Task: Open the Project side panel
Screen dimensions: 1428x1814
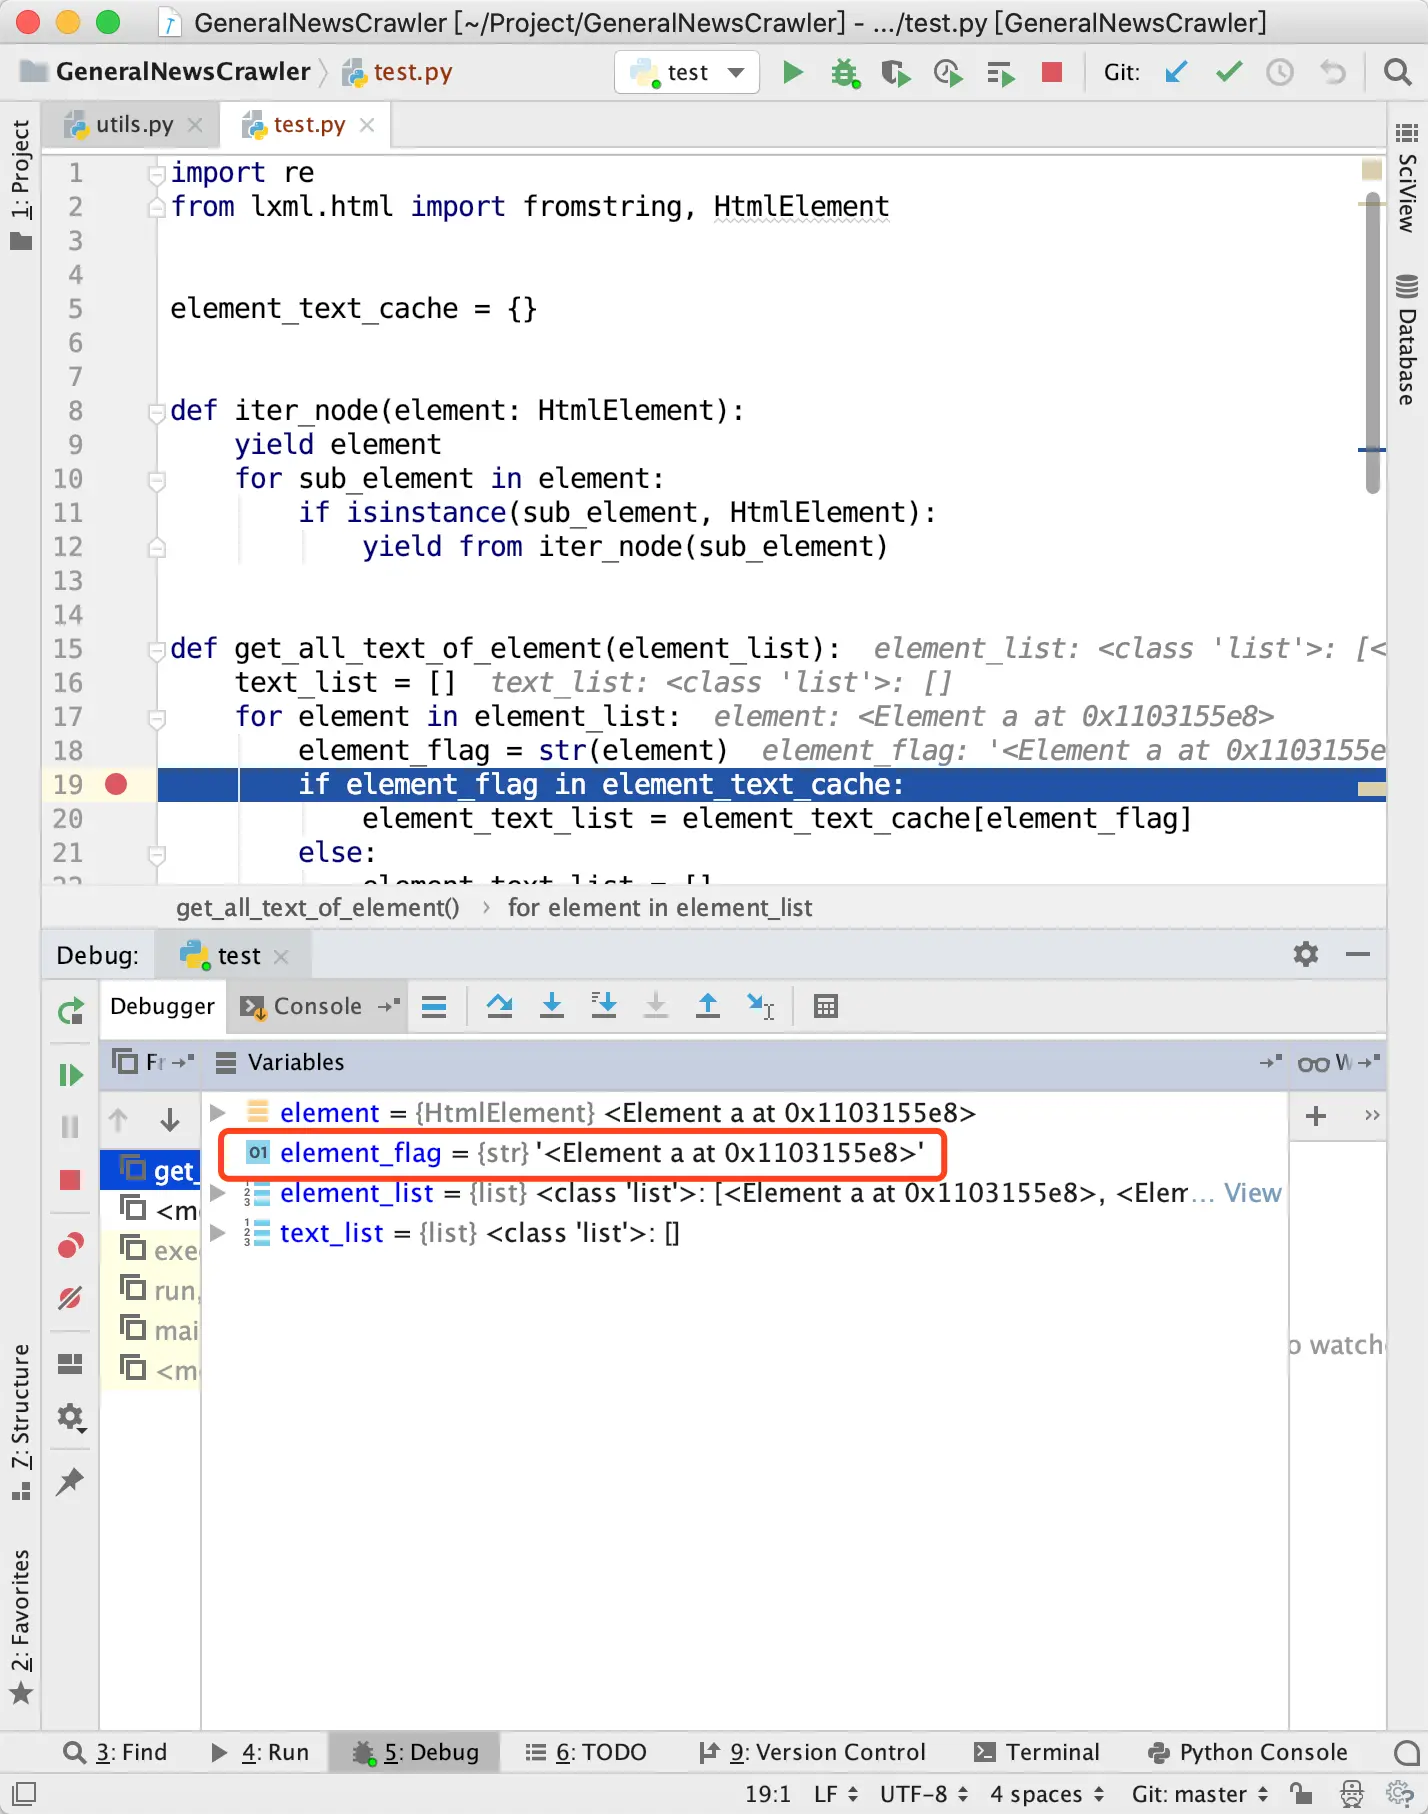Action: [20, 184]
